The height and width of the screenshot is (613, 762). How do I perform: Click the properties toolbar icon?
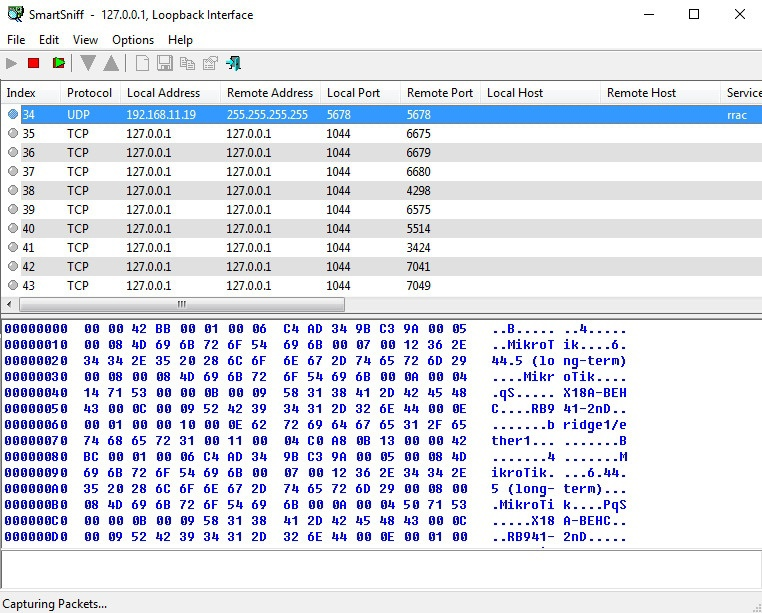pos(210,63)
